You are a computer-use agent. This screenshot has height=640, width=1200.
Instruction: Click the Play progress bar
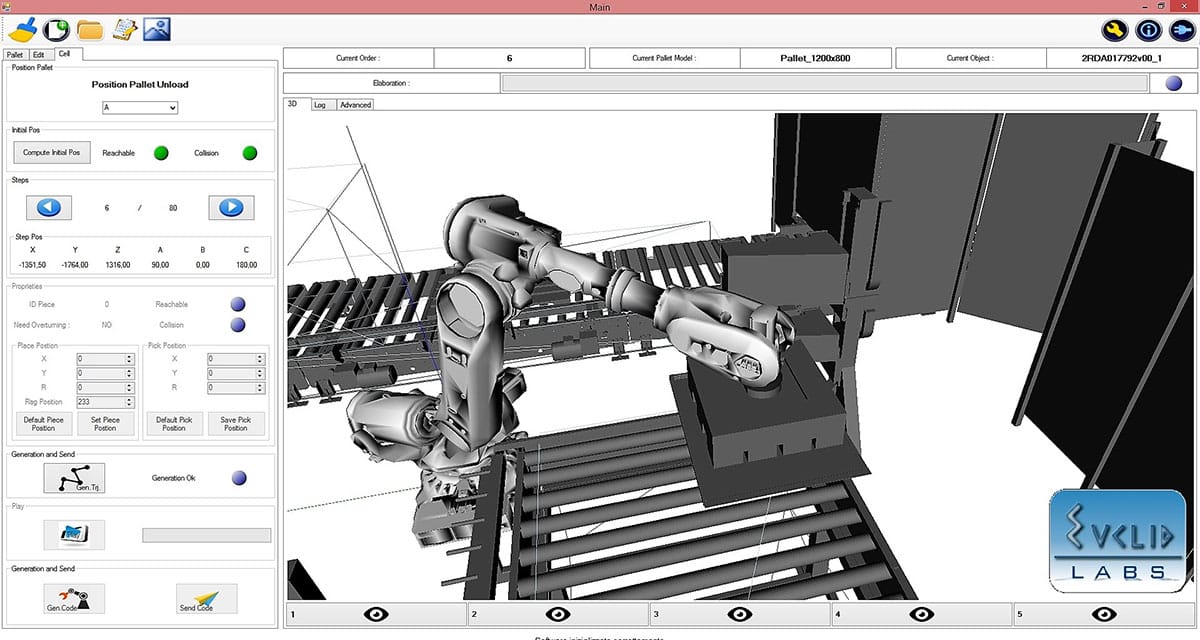coord(207,535)
